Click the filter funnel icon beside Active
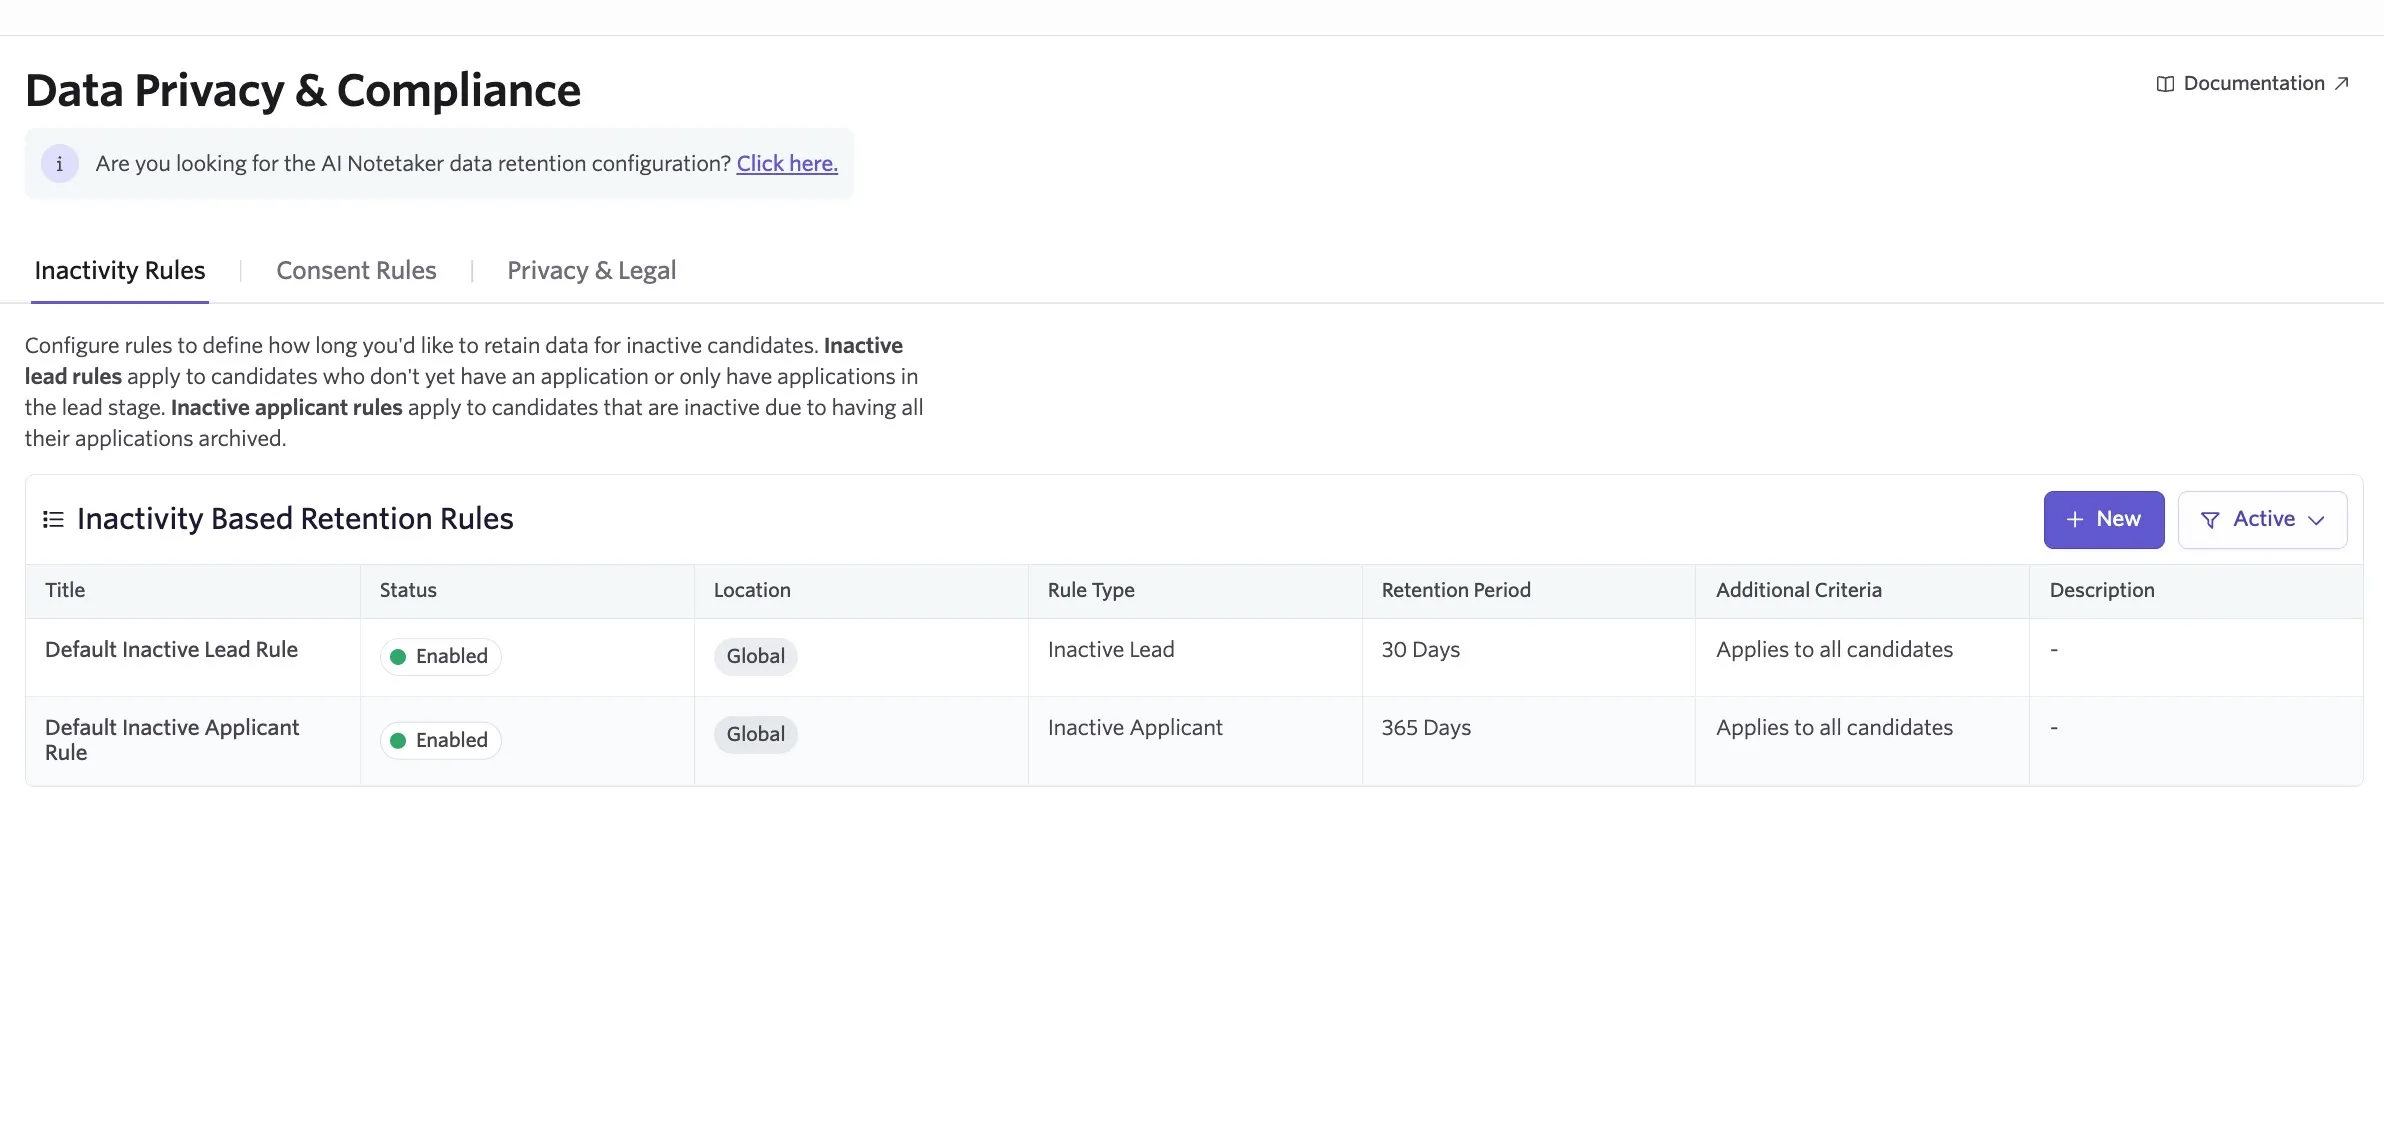 pyautogui.click(x=2210, y=520)
